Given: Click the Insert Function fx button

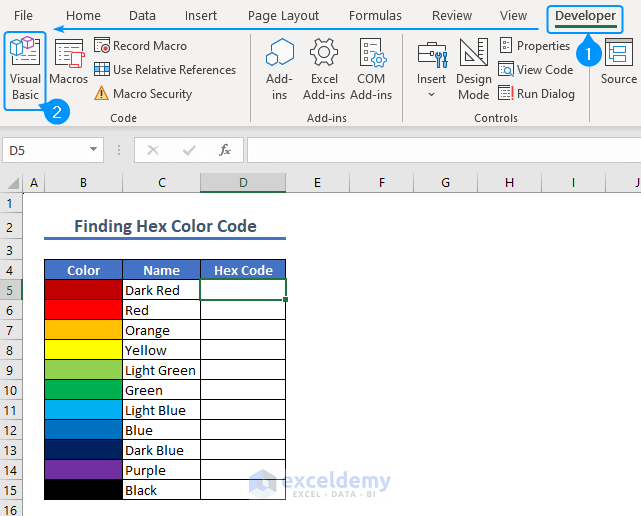Looking at the screenshot, I should pos(225,150).
